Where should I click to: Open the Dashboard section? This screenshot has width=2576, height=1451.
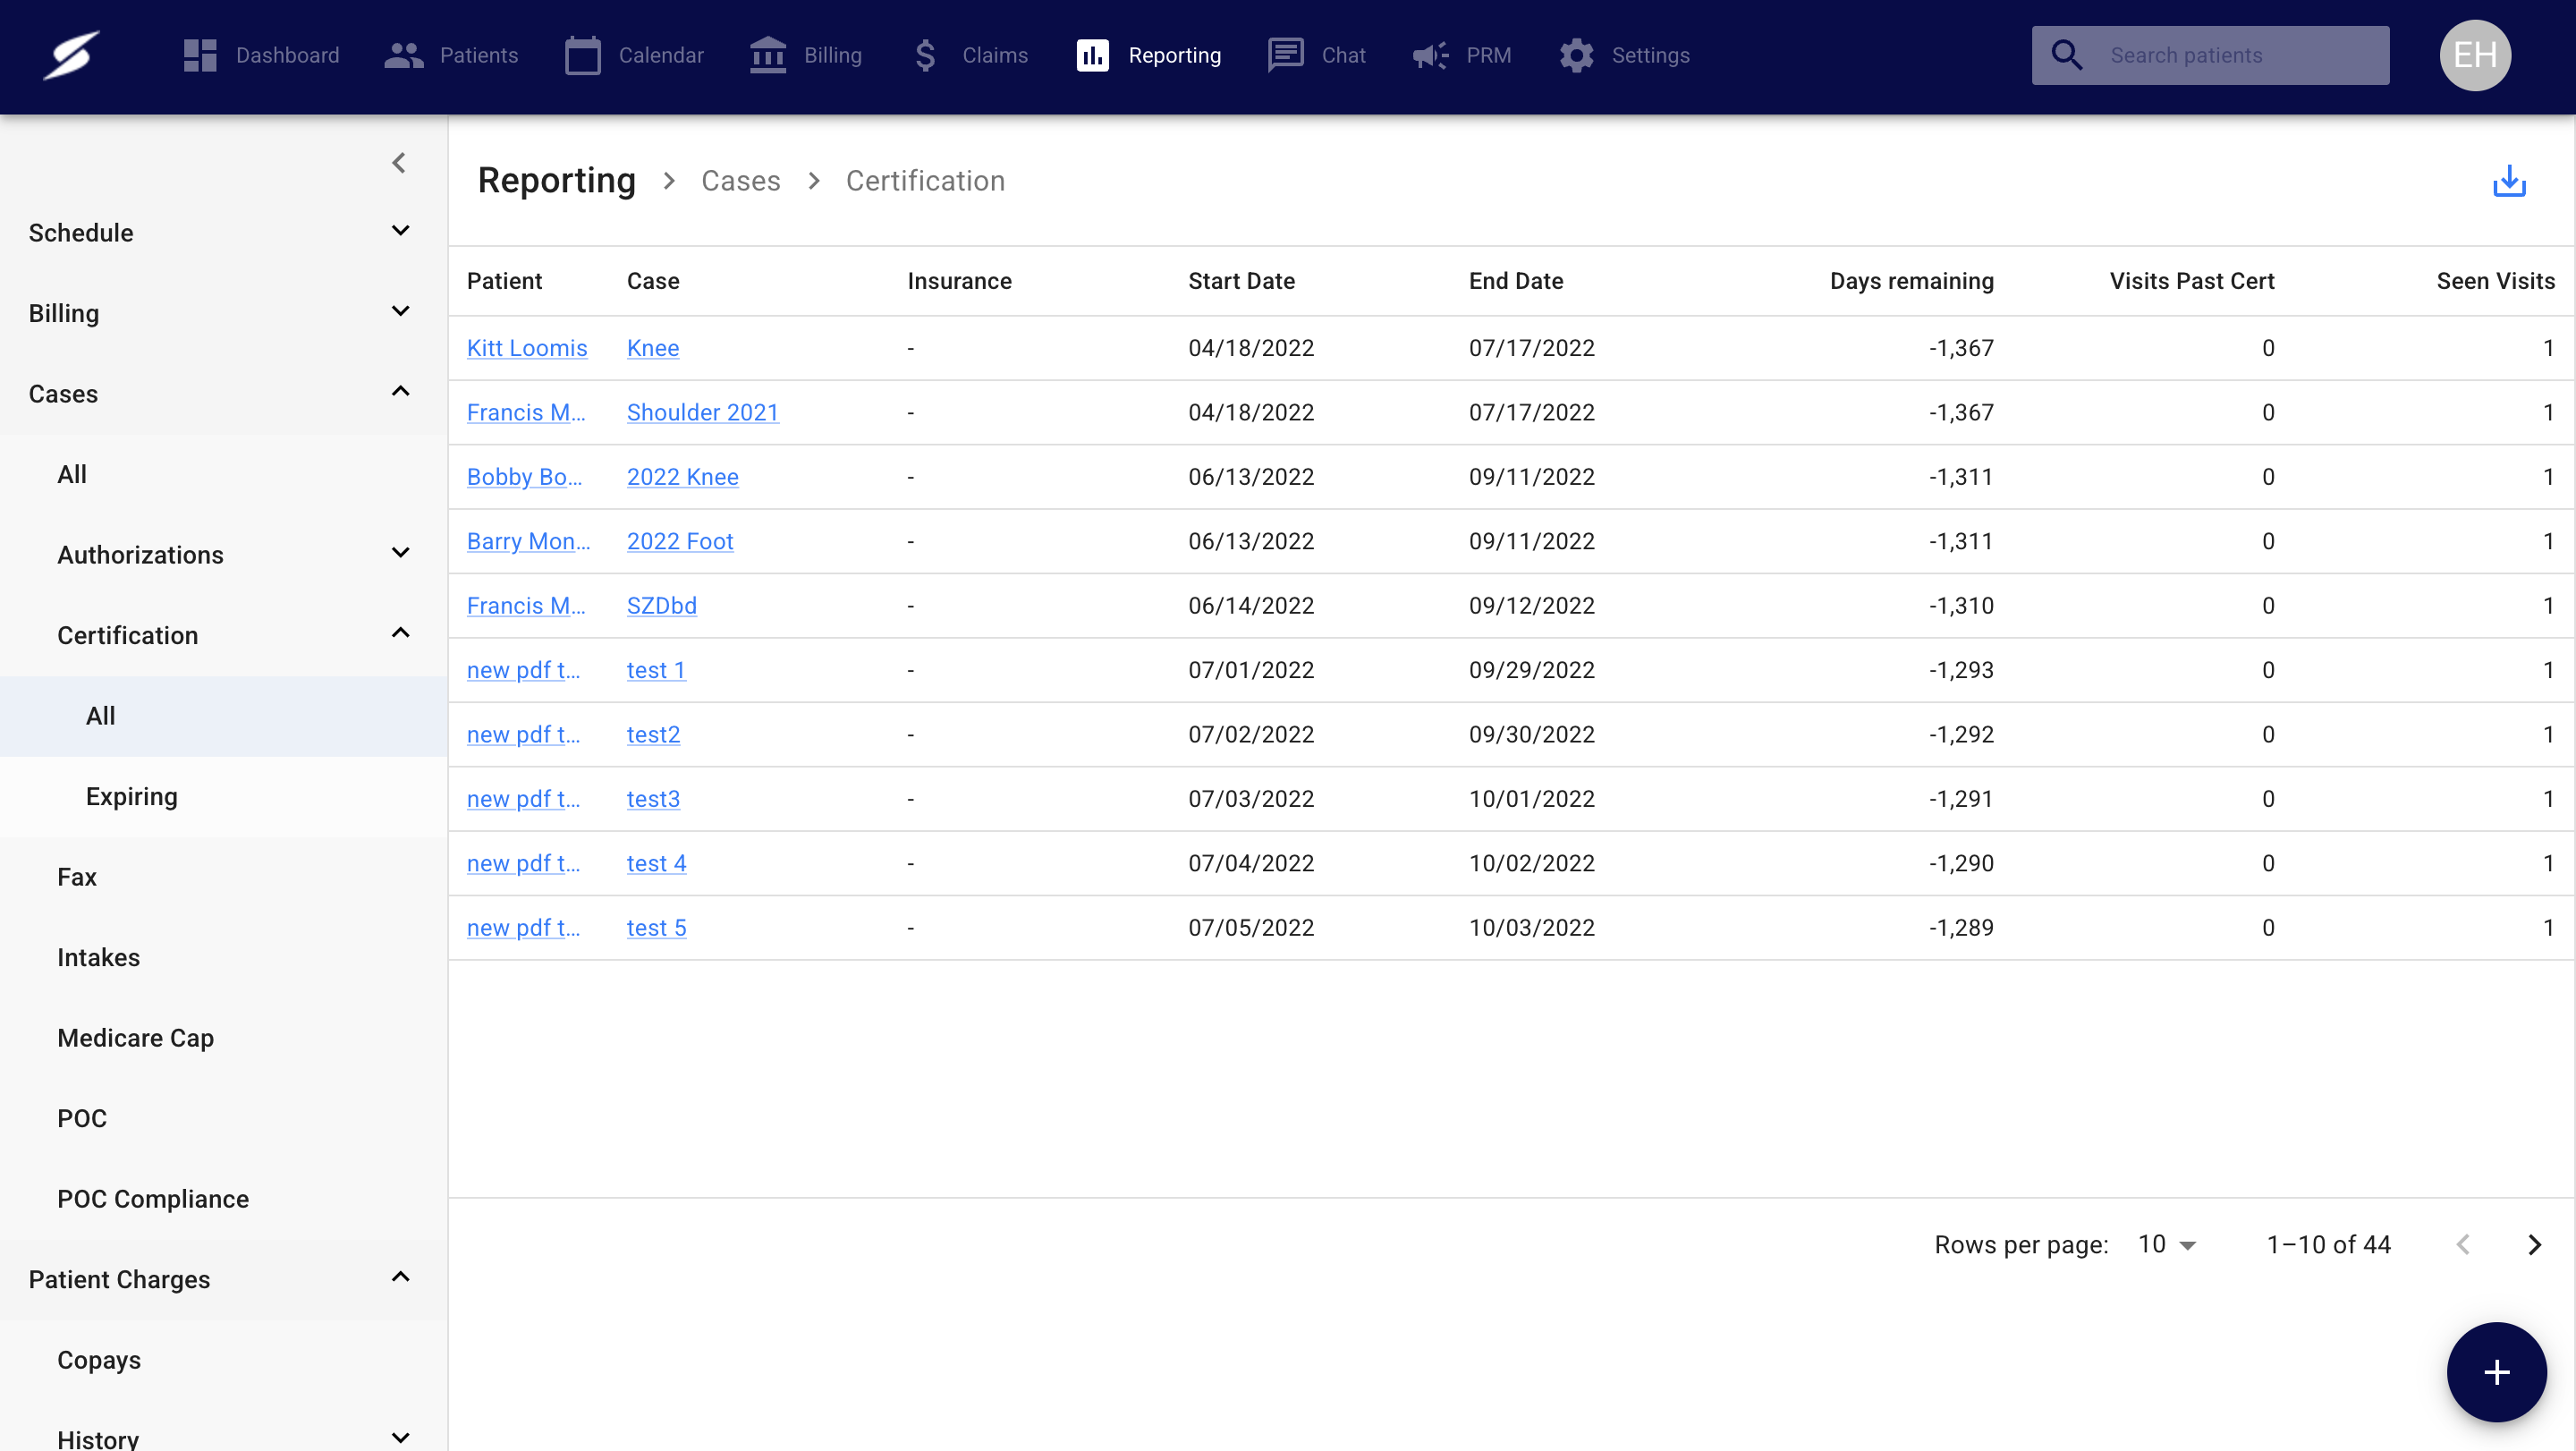(x=262, y=55)
